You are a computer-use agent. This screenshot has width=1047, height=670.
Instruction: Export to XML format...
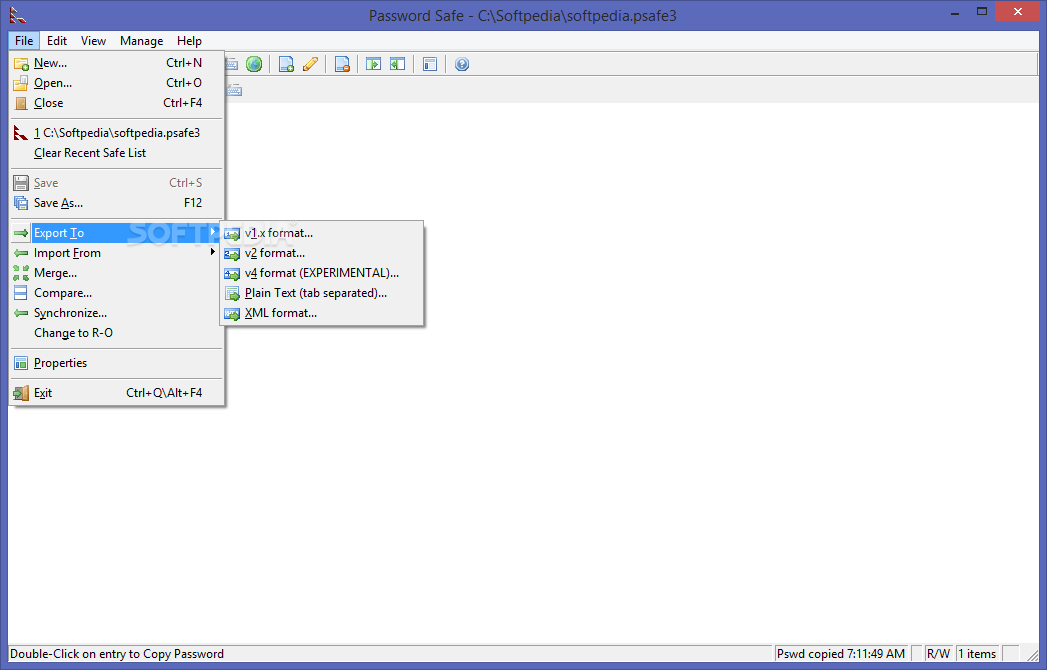click(322, 313)
